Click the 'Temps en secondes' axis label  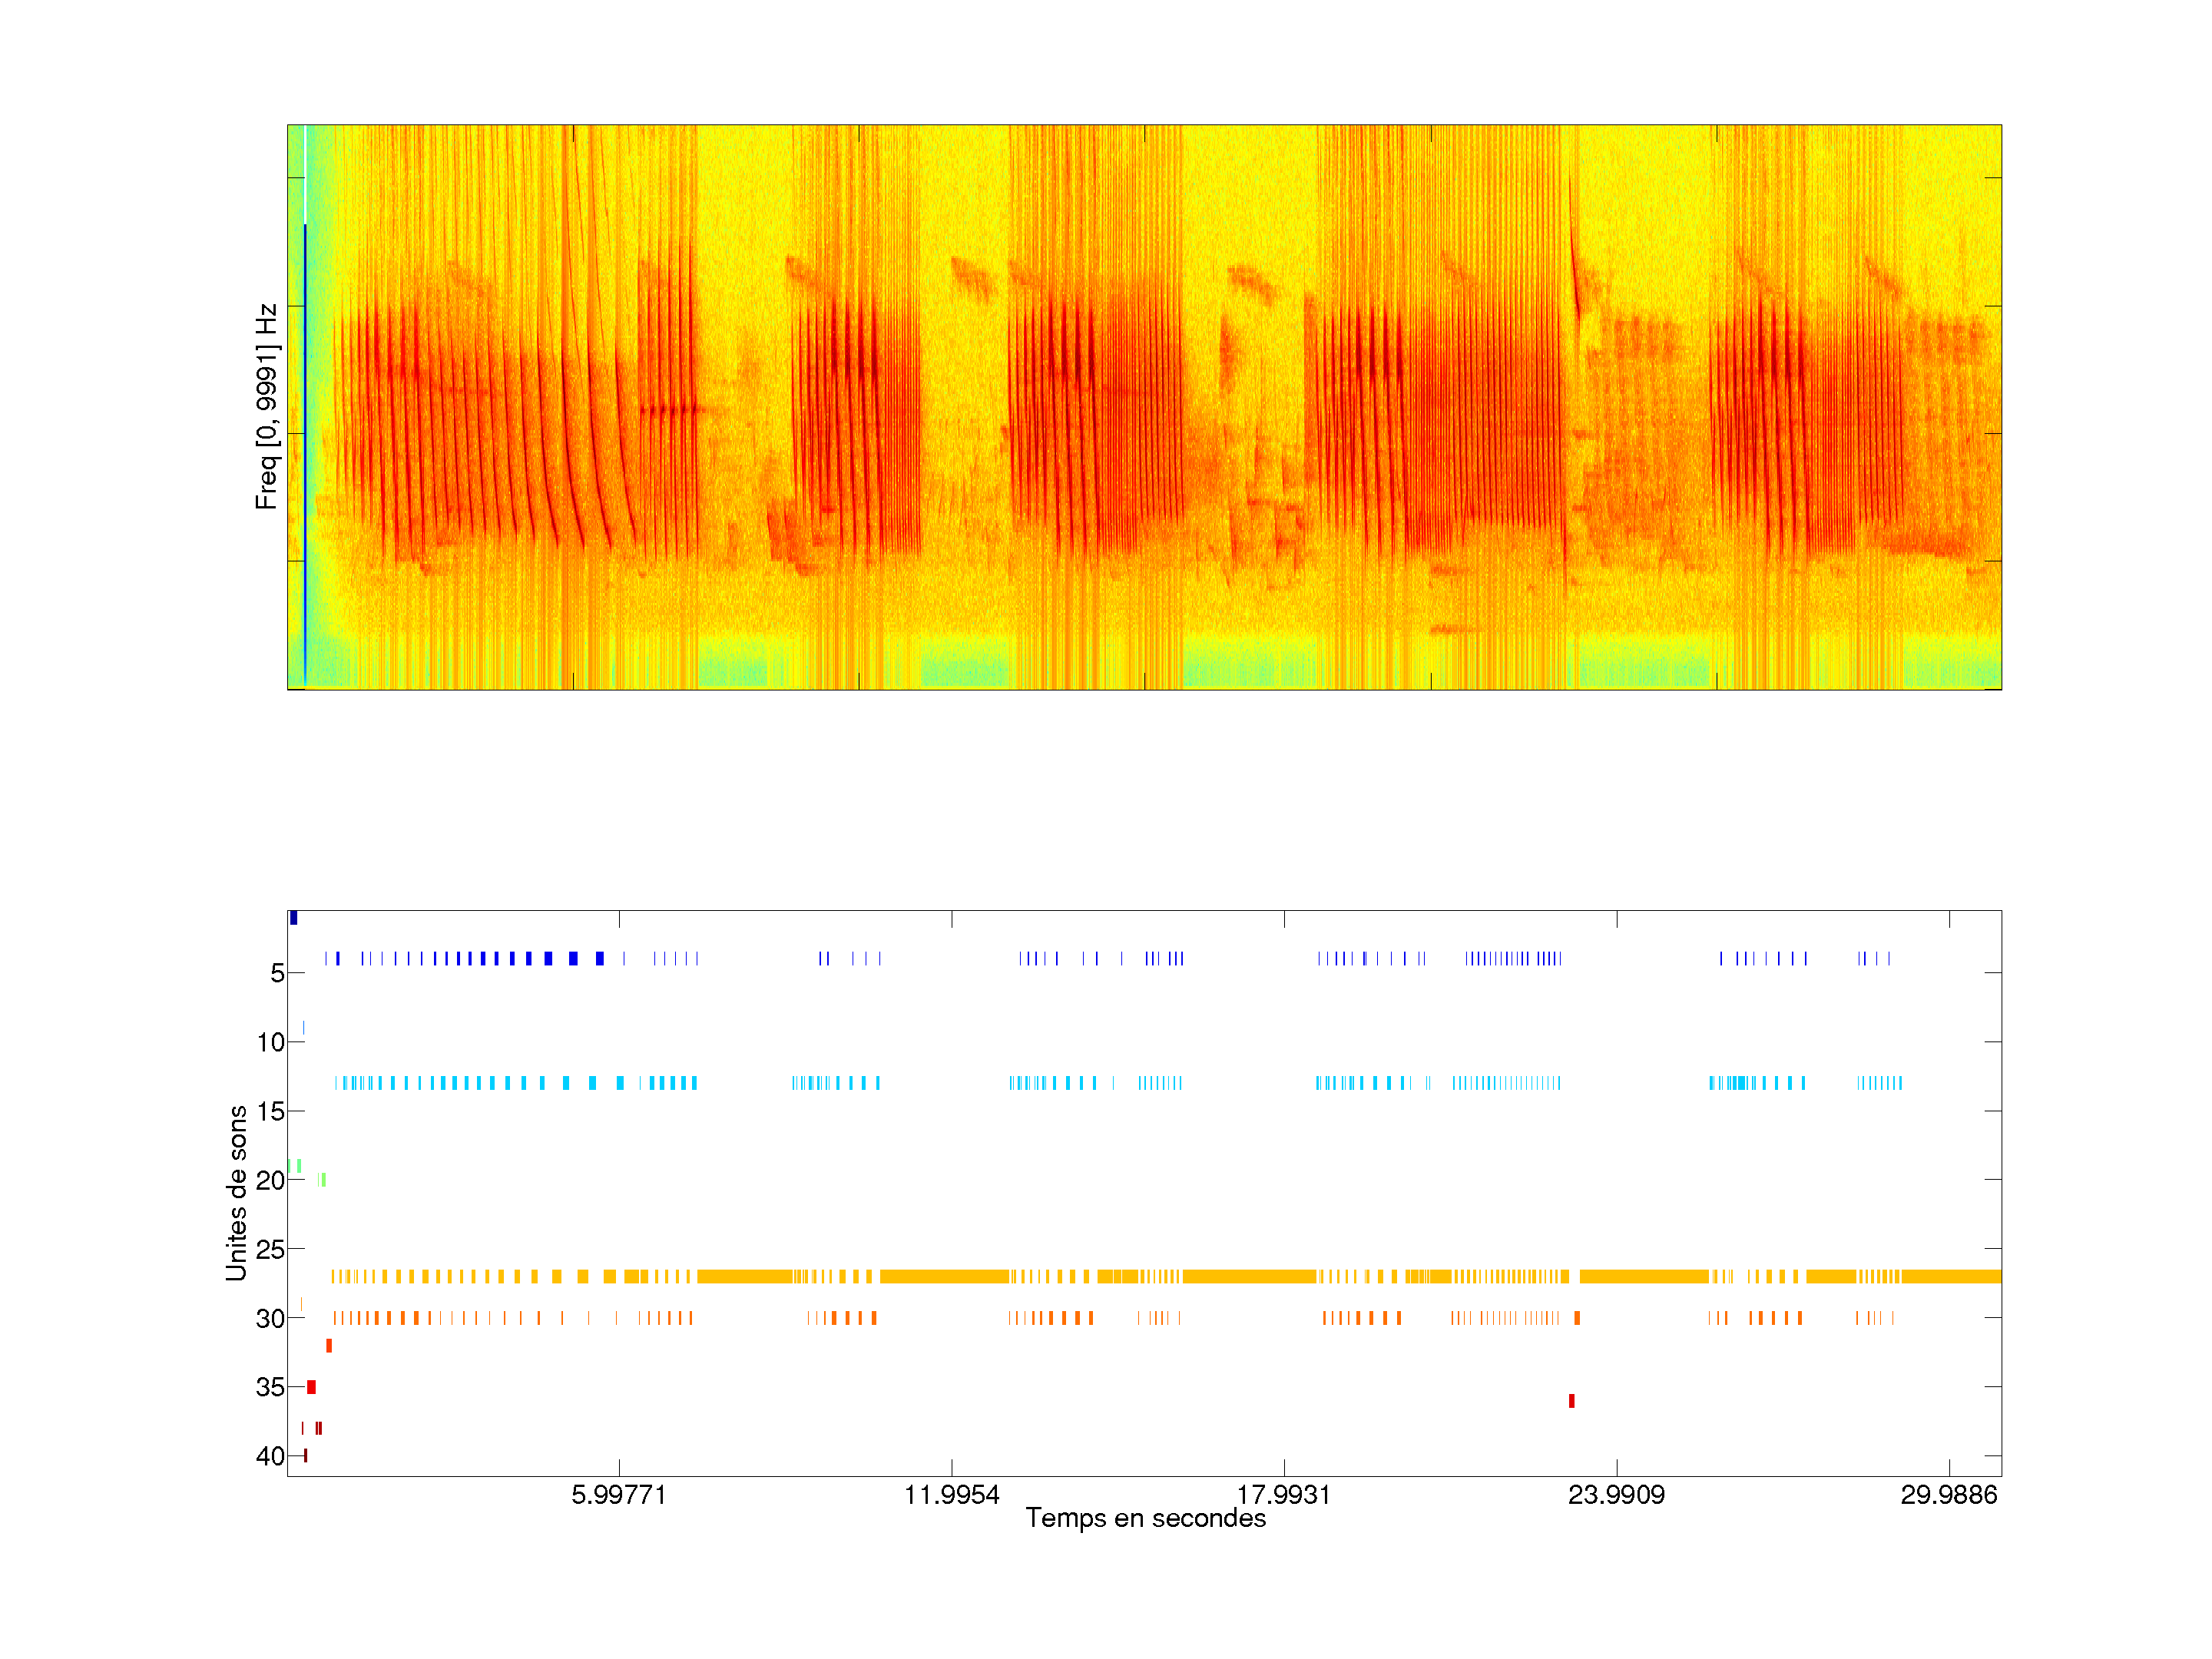click(1145, 1518)
